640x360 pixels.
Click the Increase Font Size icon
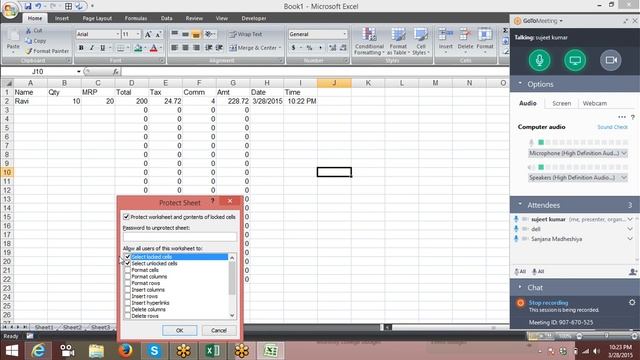(148, 34)
